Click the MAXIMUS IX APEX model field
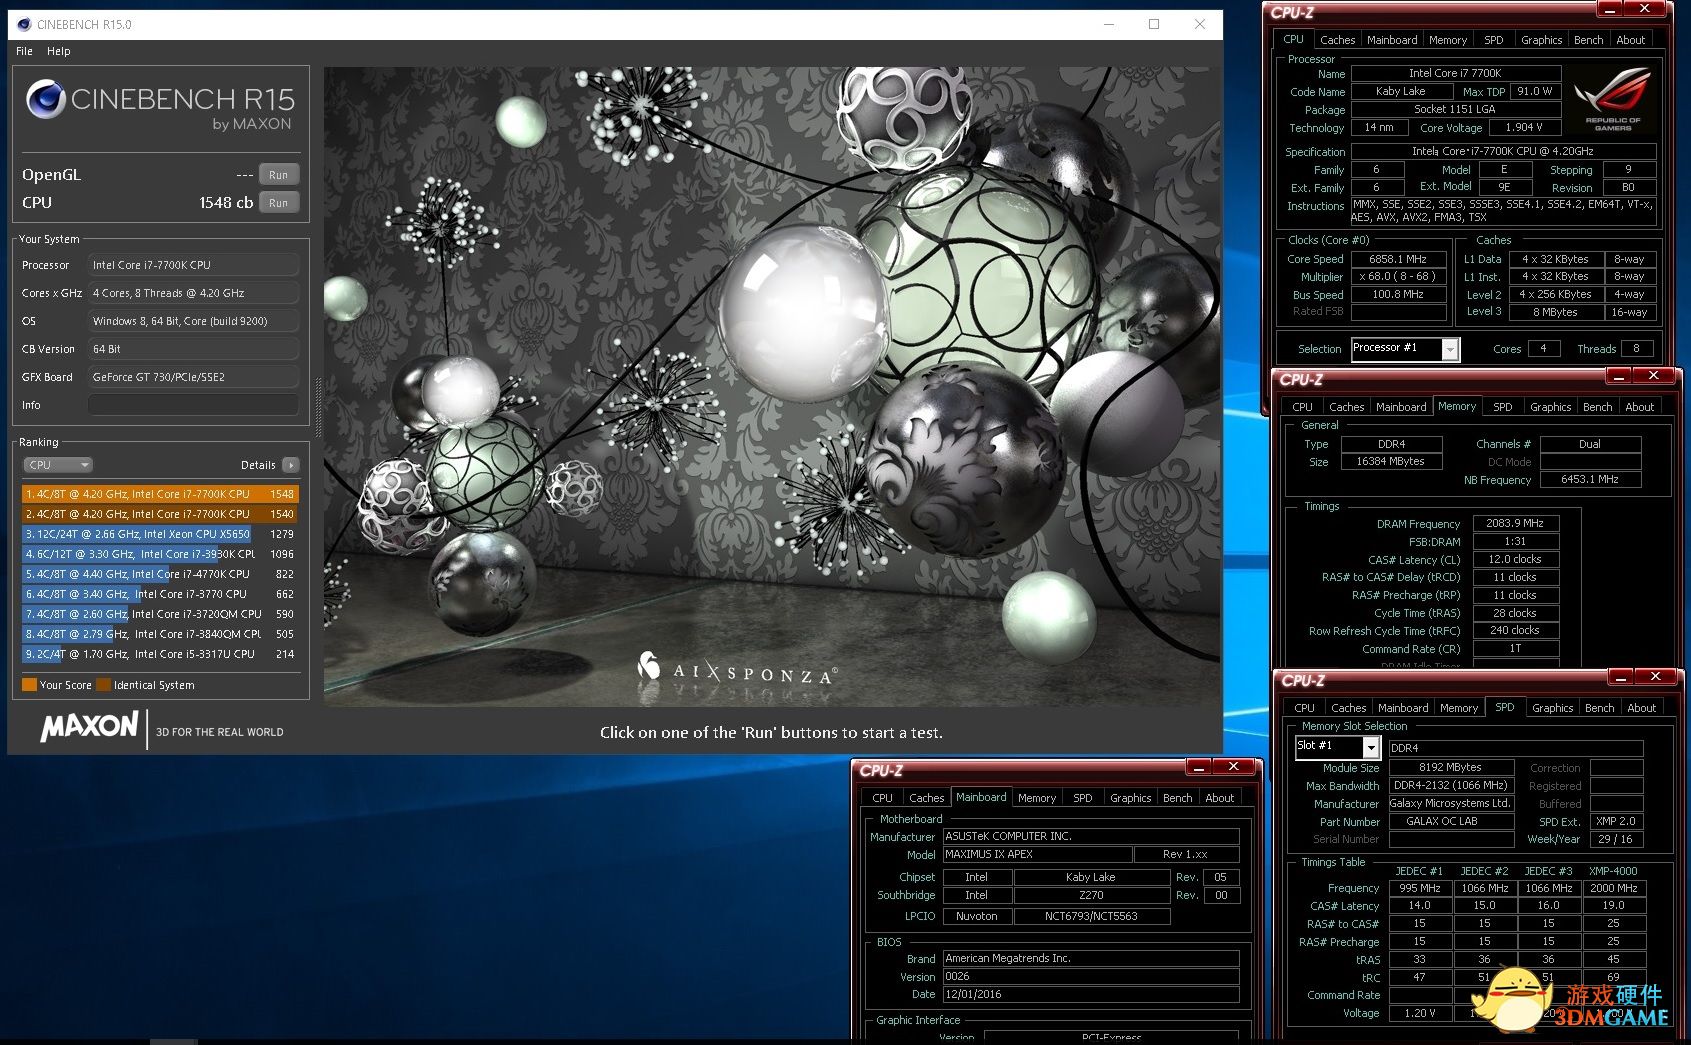Image resolution: width=1691 pixels, height=1045 pixels. point(1037,854)
